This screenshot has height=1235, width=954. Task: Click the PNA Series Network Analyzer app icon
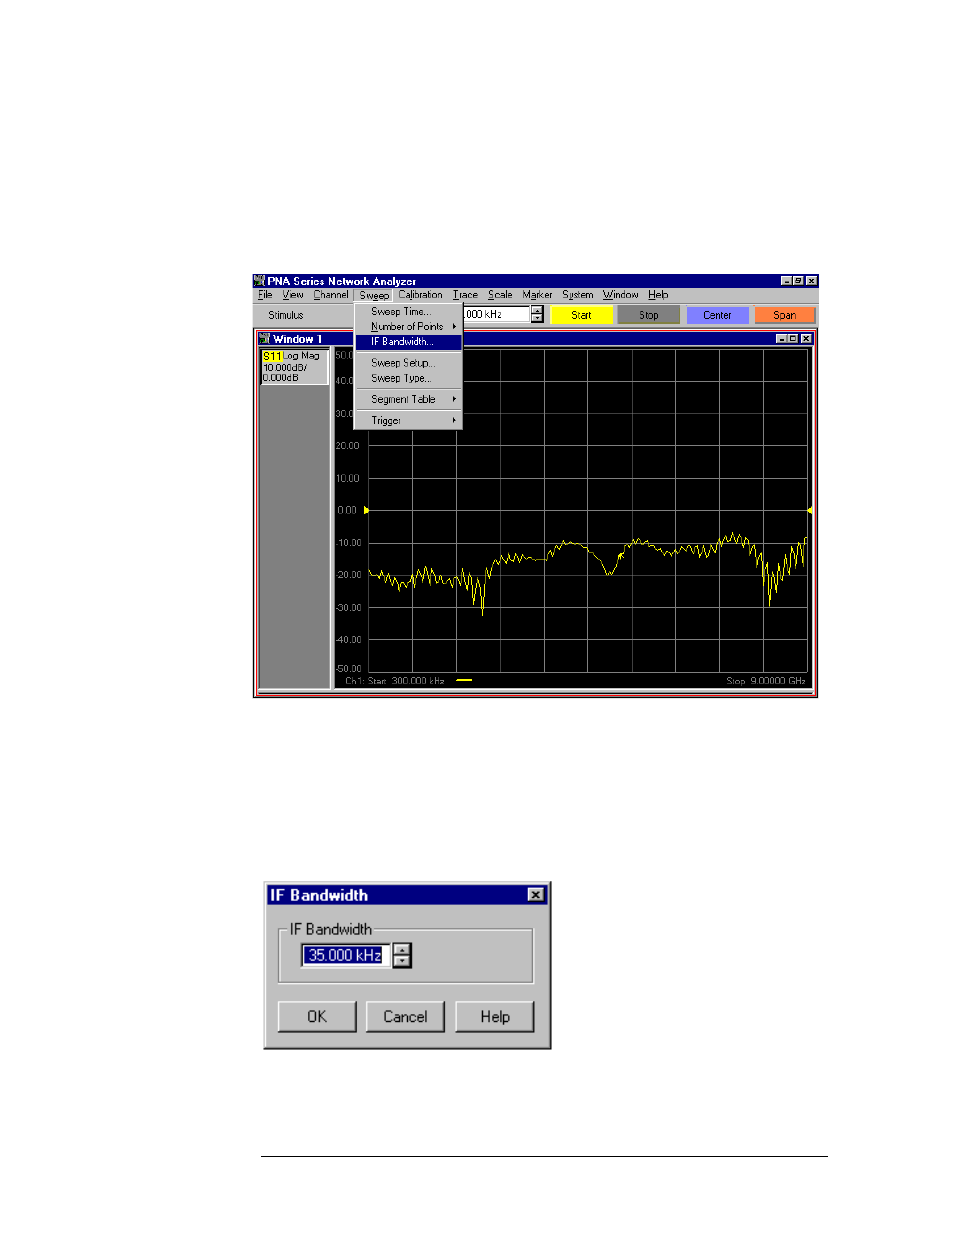pyautogui.click(x=260, y=281)
